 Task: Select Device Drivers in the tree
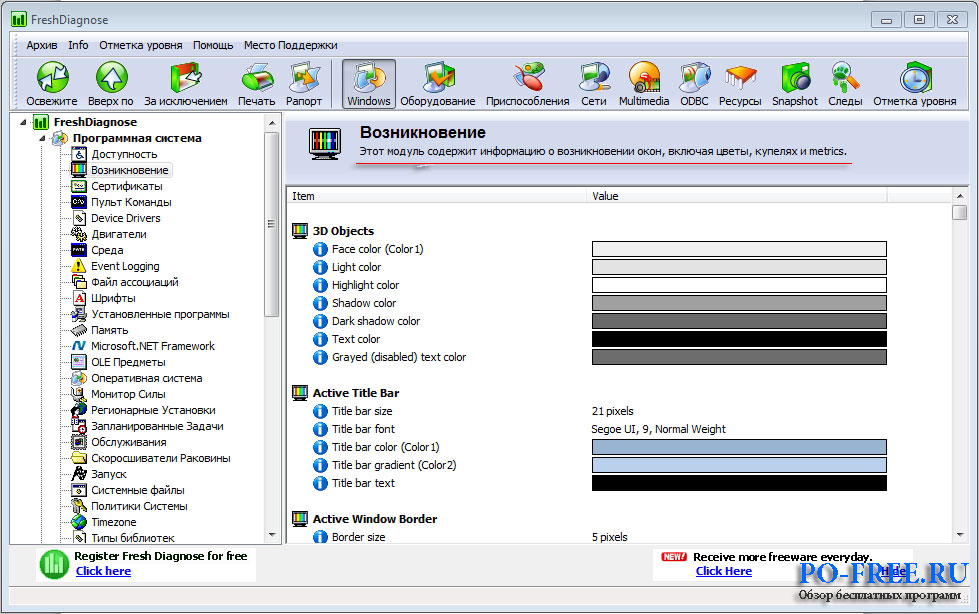point(125,218)
